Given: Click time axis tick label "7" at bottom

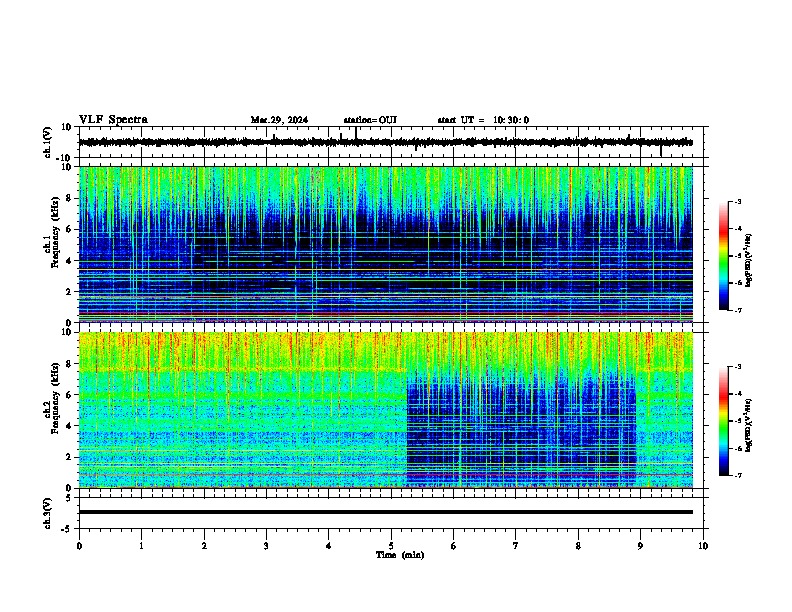Looking at the screenshot, I should pos(516,545).
